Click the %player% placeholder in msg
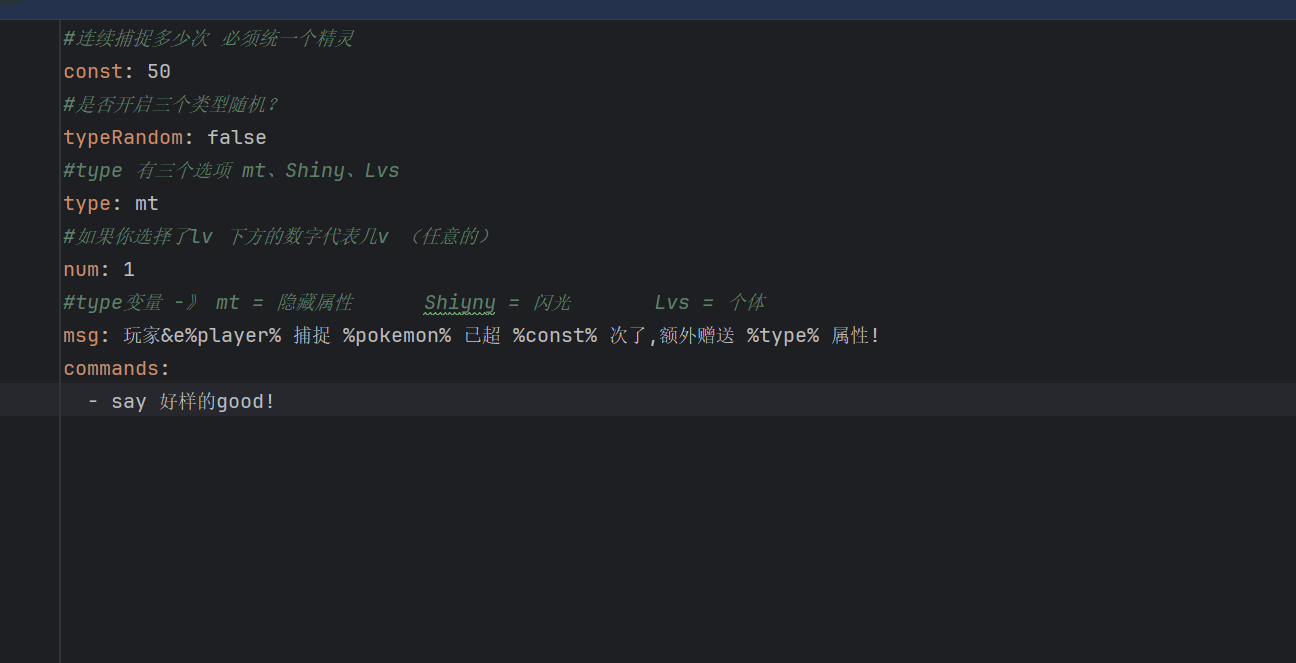Image resolution: width=1296 pixels, height=663 pixels. coord(233,336)
